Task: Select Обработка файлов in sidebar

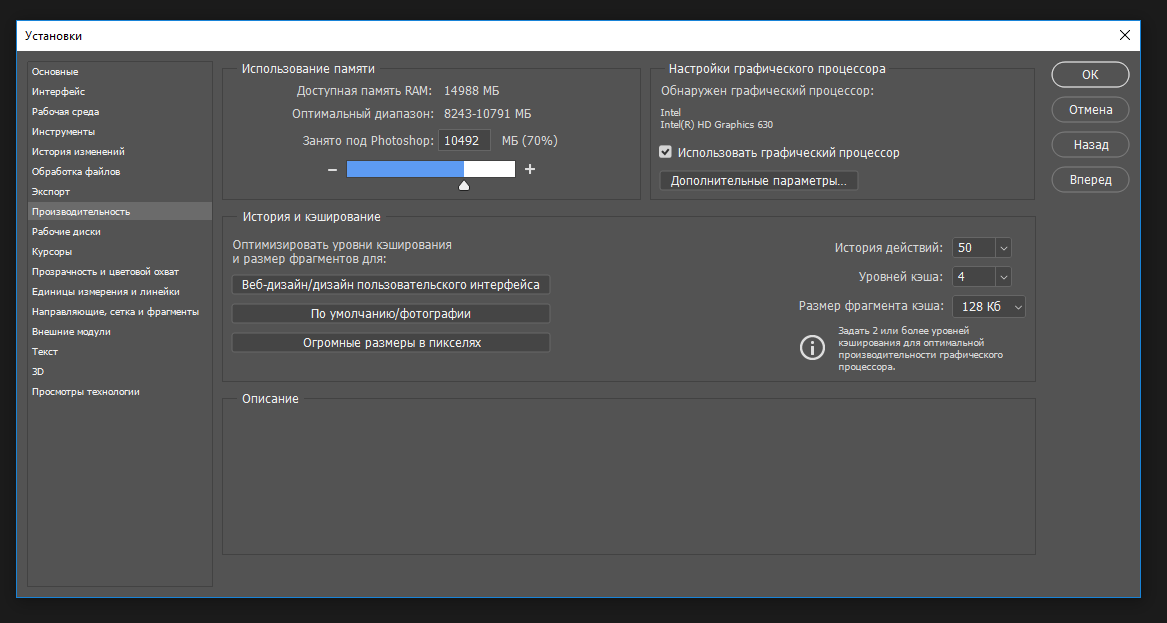Action: tap(120, 171)
